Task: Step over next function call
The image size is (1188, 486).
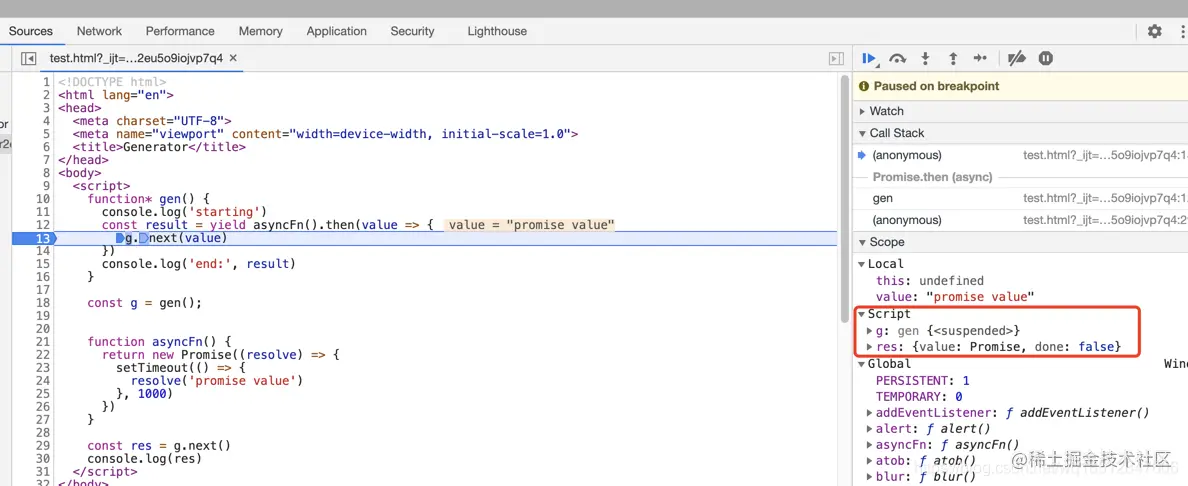Action: point(898,58)
